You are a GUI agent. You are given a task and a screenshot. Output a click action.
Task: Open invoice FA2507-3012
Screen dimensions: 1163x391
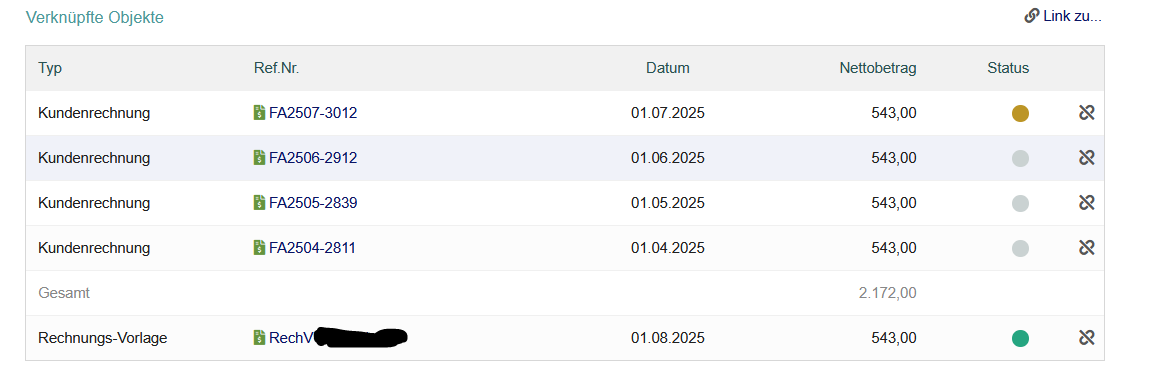pos(313,113)
